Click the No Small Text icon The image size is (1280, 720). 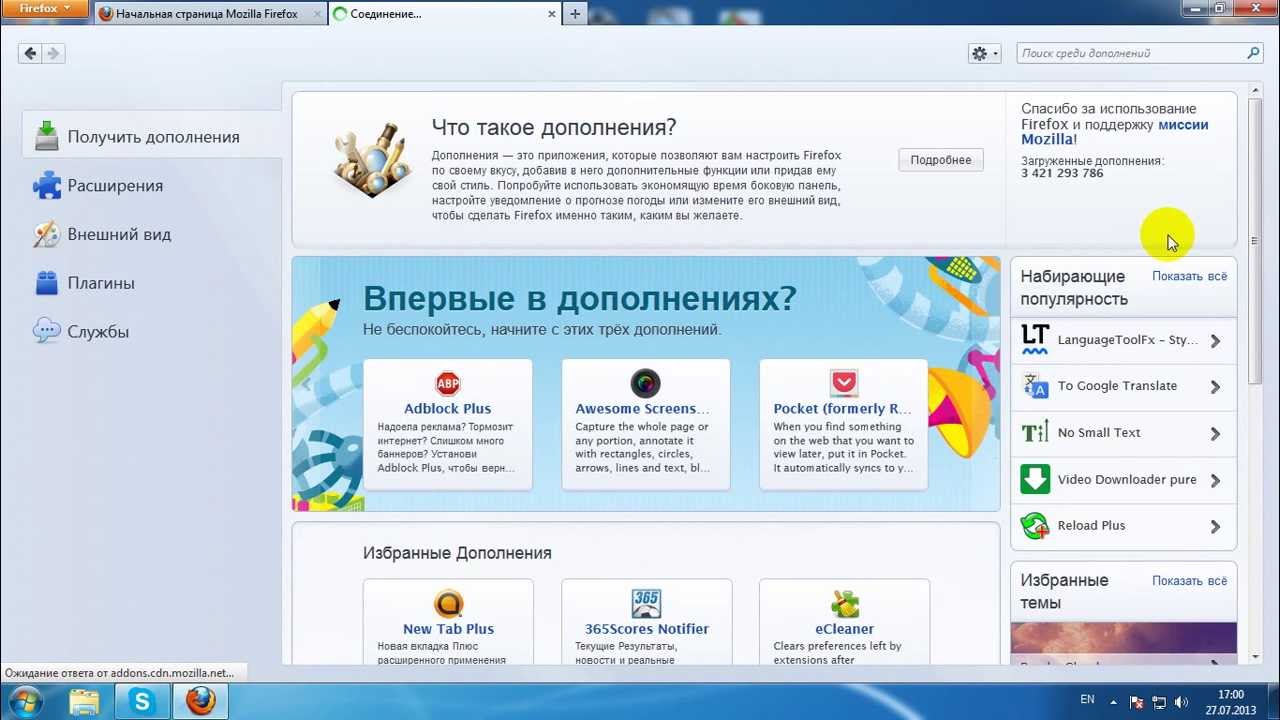[x=1035, y=433]
